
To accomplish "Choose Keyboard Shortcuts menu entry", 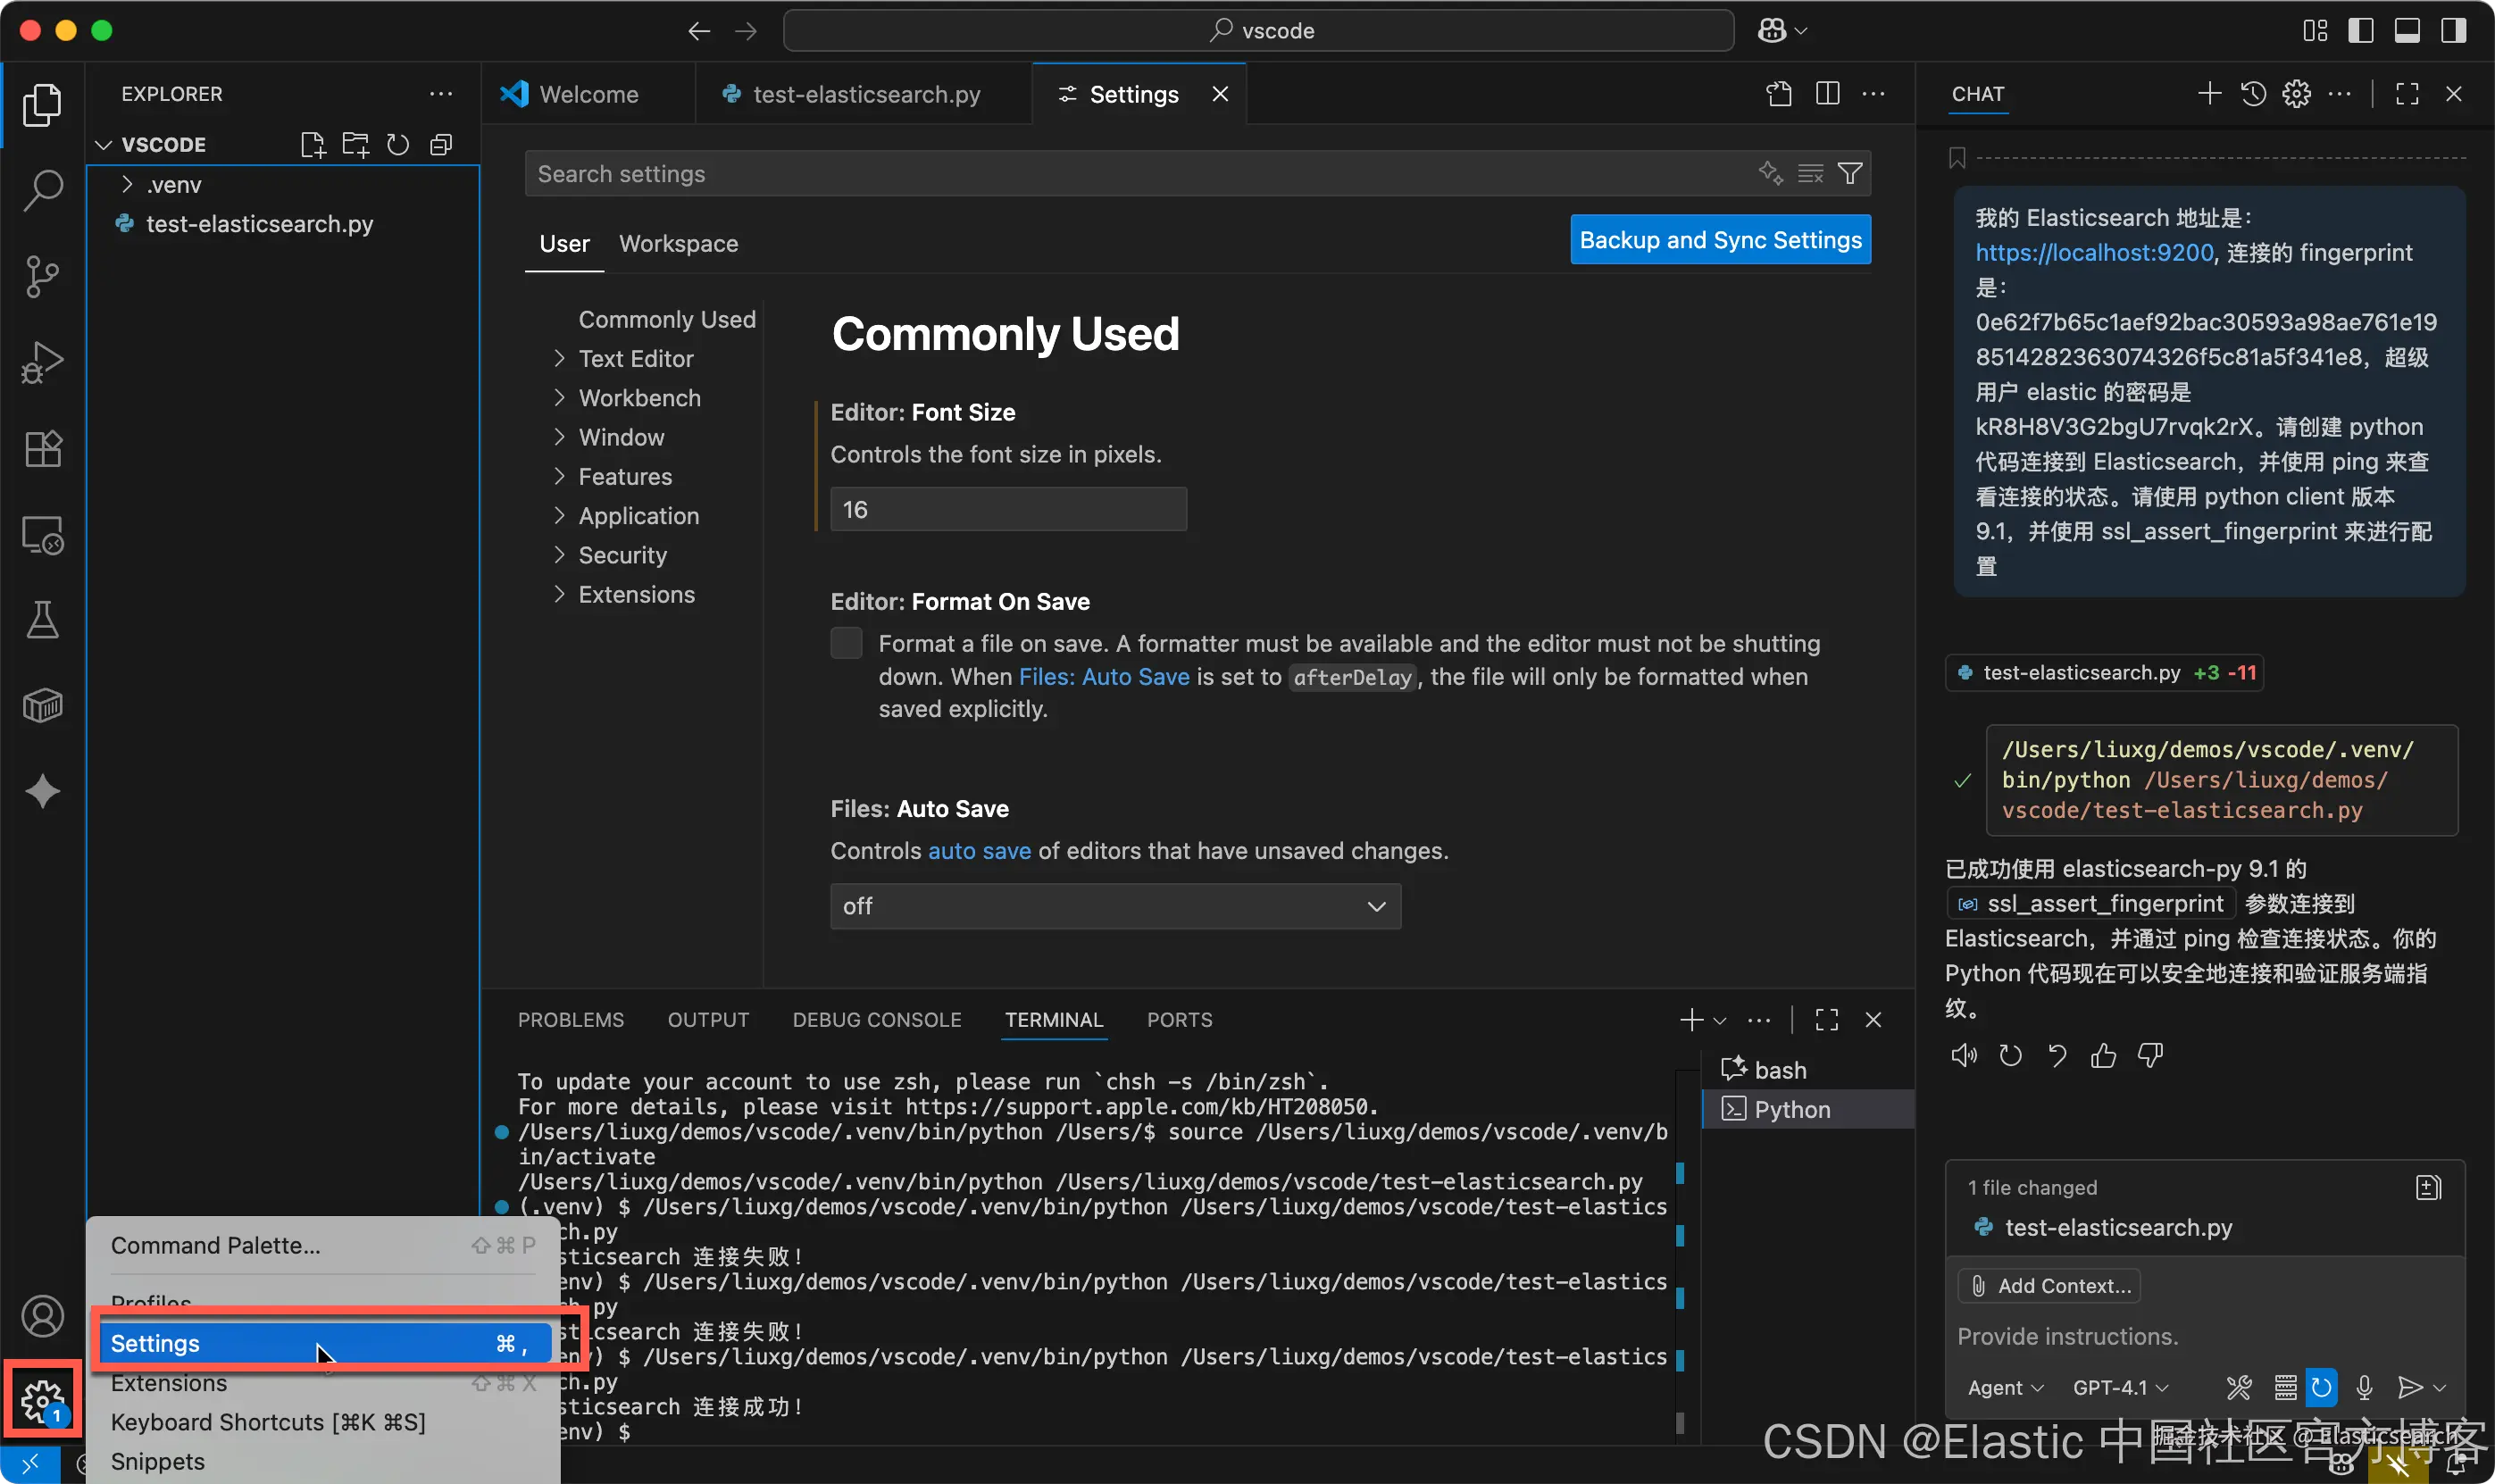I will (x=322, y=1422).
